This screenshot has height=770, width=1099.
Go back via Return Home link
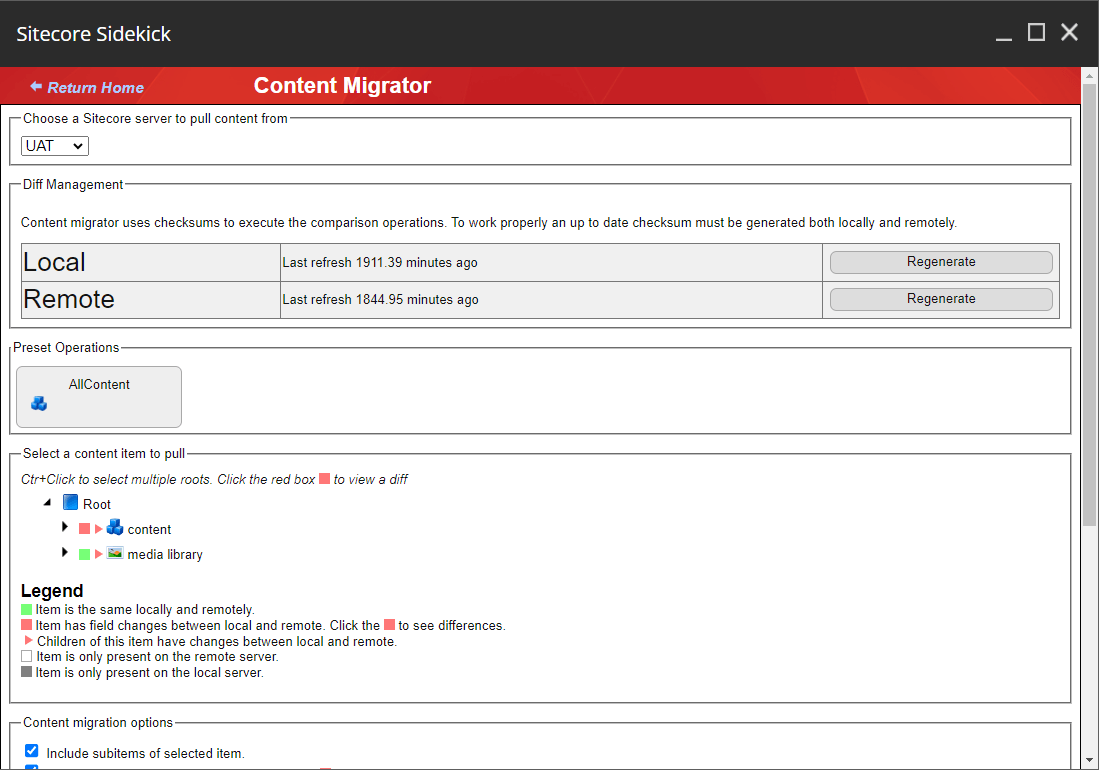pos(87,88)
